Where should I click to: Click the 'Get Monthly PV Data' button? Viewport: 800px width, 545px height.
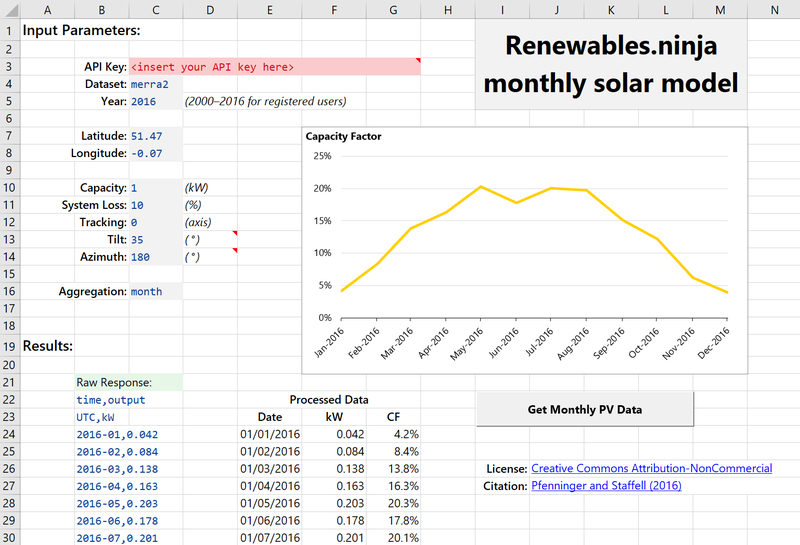tap(584, 409)
